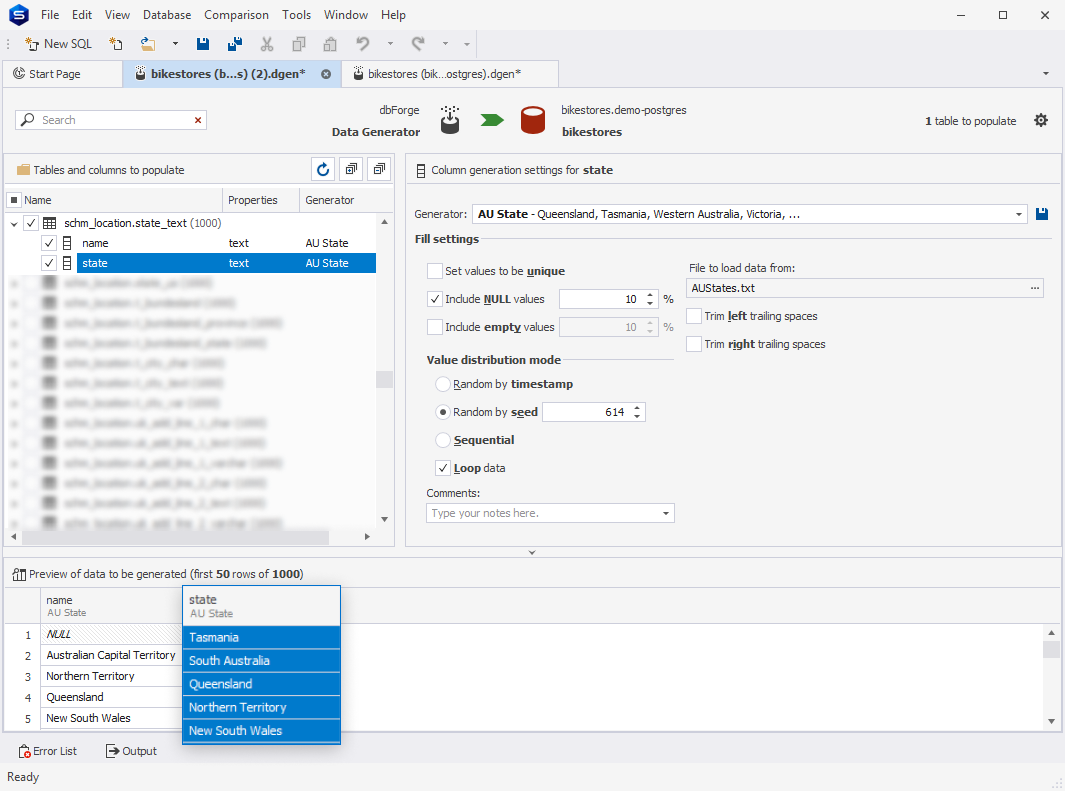
Task: Open the Redo history dropdown arrow
Action: click(446, 44)
